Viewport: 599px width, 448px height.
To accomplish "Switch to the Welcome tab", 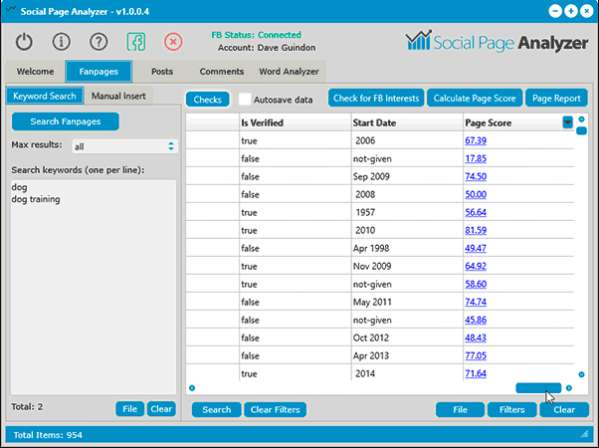I will (x=35, y=71).
